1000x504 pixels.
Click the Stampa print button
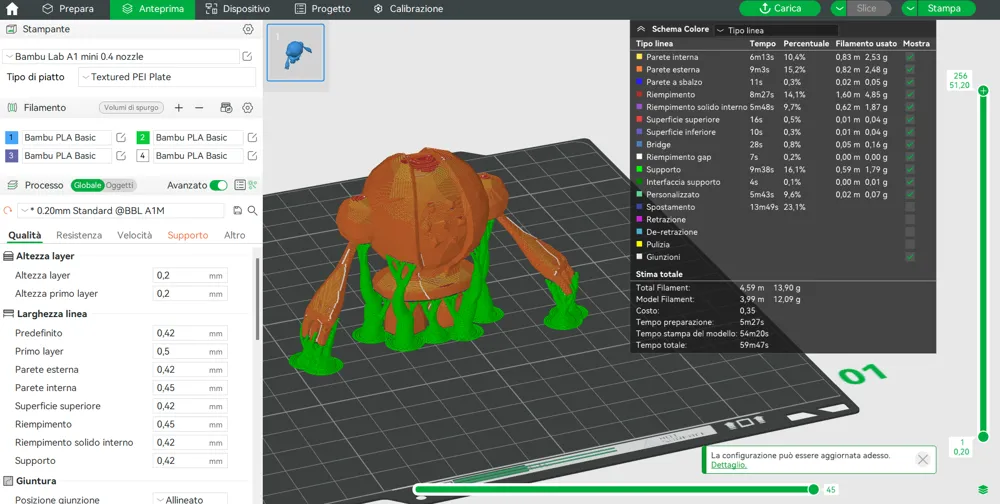click(x=947, y=8)
